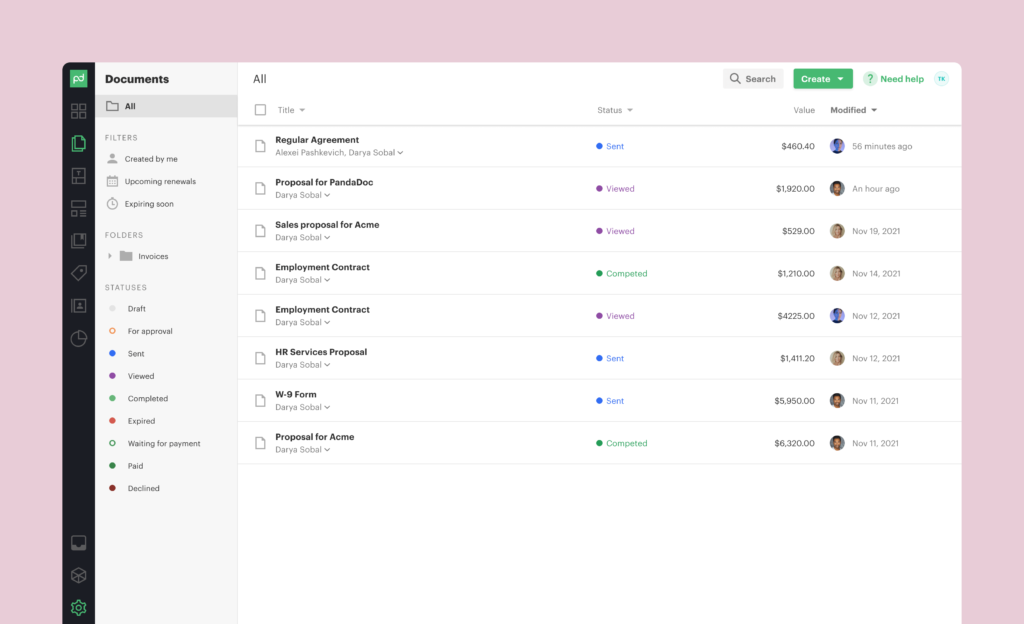Open the Proposal for PandaDoc document
1024x624 pixels.
[324, 183]
